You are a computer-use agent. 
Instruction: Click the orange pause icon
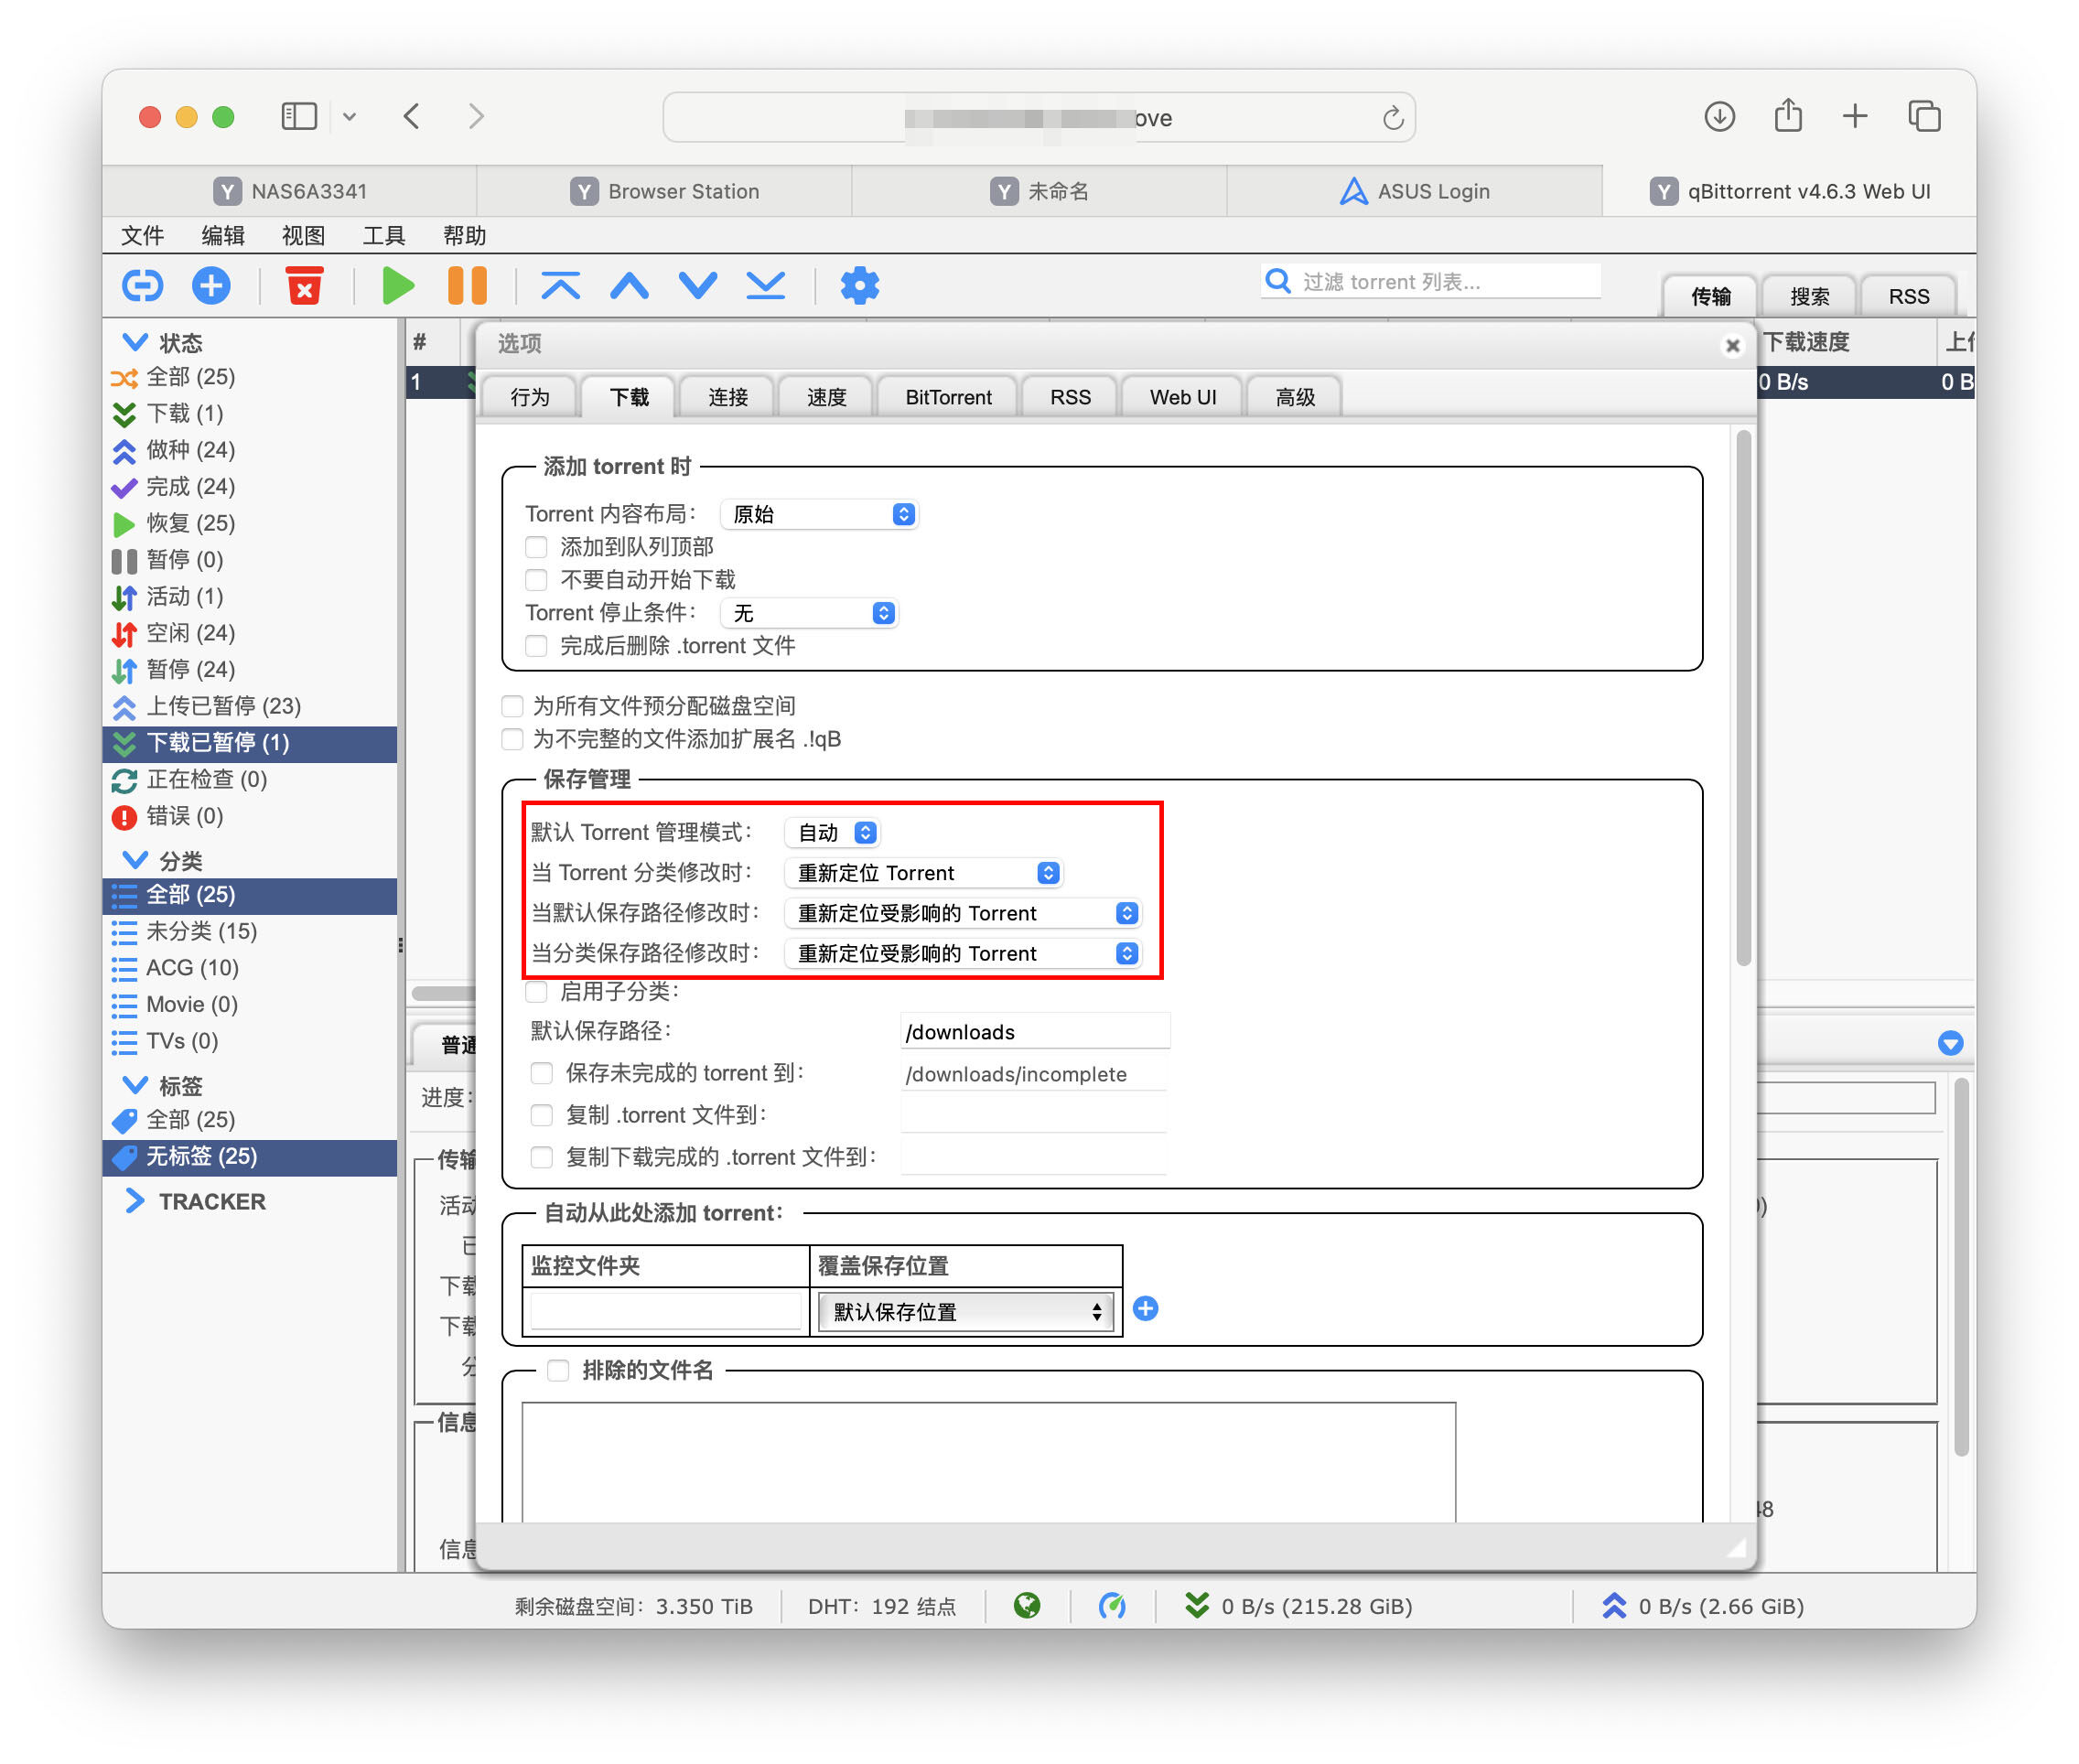pyautogui.click(x=467, y=286)
